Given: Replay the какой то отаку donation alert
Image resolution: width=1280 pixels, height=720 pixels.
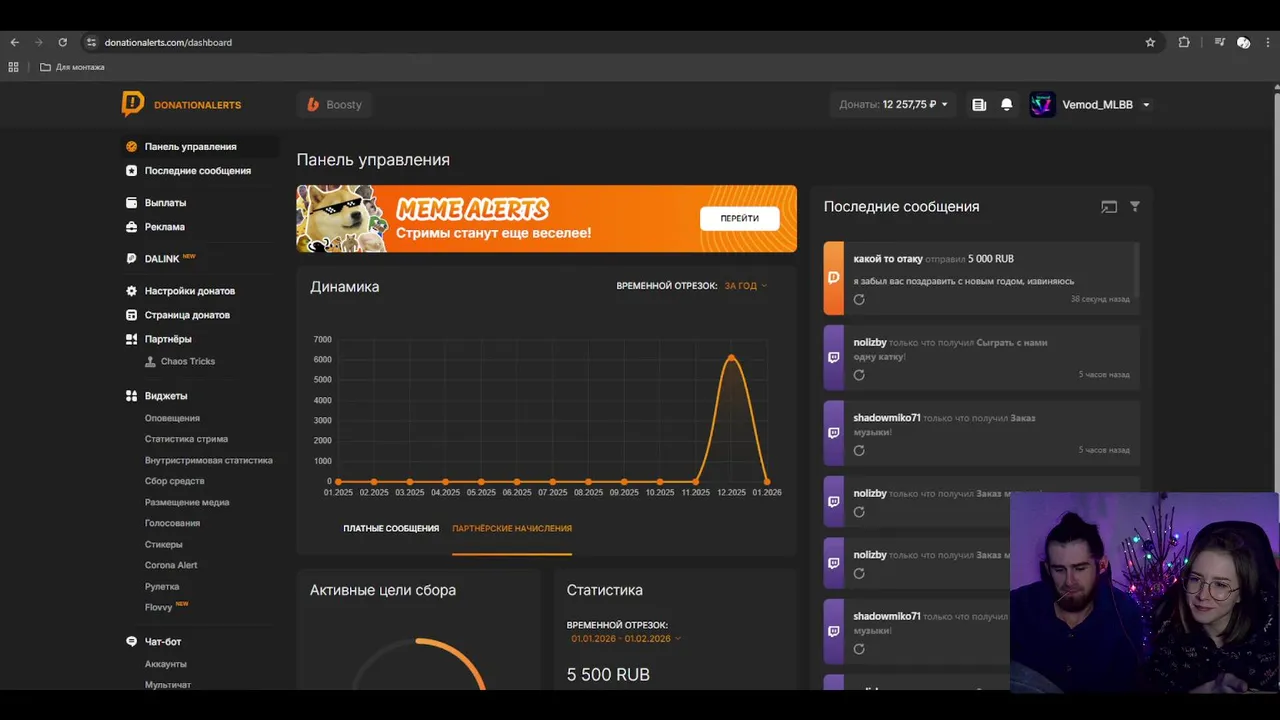Looking at the screenshot, I should tap(859, 299).
